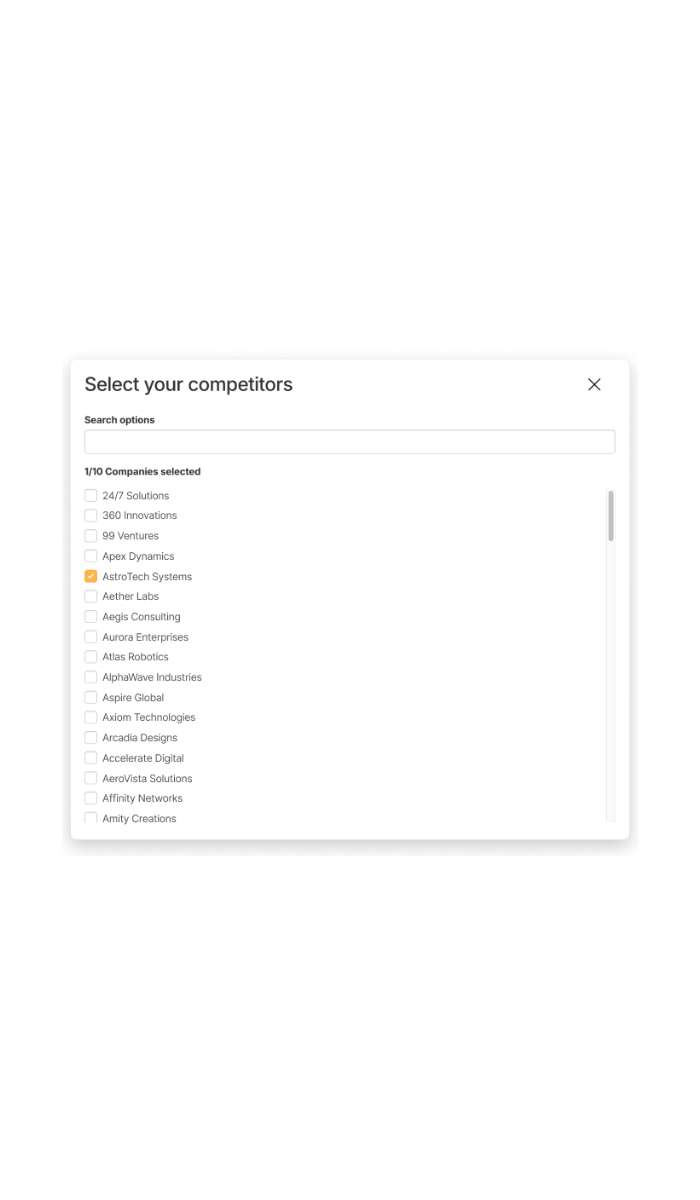Tick the Aspire Global checkbox
Image resolution: width=700 pixels, height=1200 pixels.
click(91, 698)
